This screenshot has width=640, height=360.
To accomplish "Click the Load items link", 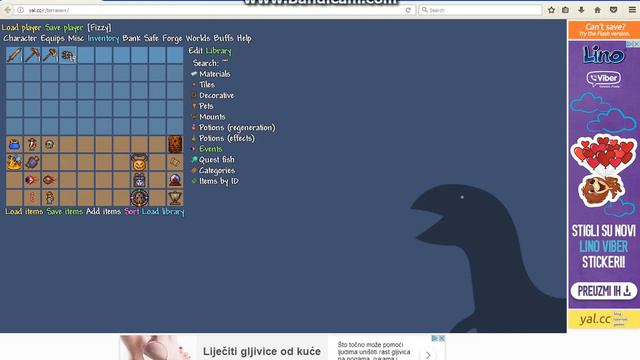I will coord(24,211).
